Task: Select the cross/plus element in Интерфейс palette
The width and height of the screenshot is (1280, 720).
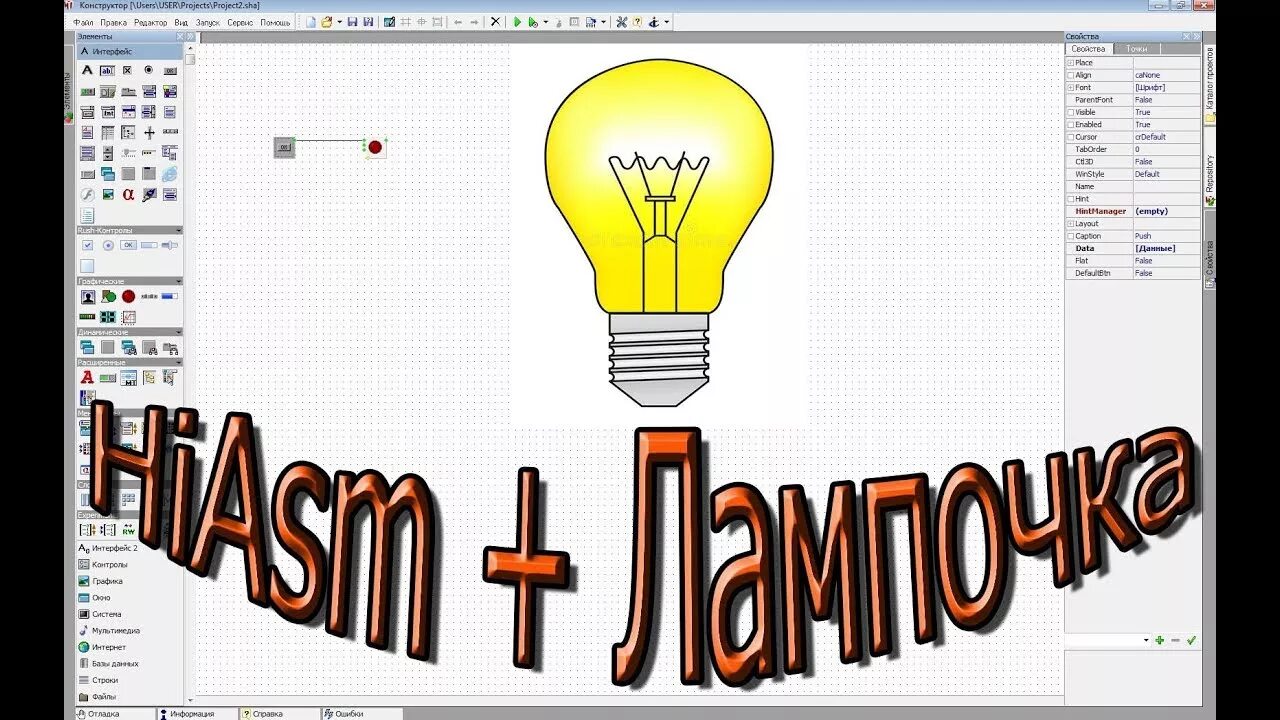Action: 149,132
